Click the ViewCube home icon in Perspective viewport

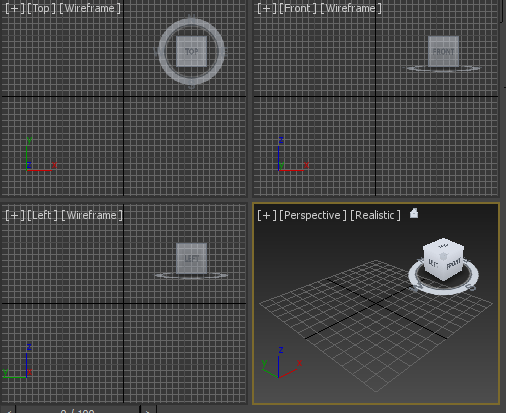coord(414,213)
